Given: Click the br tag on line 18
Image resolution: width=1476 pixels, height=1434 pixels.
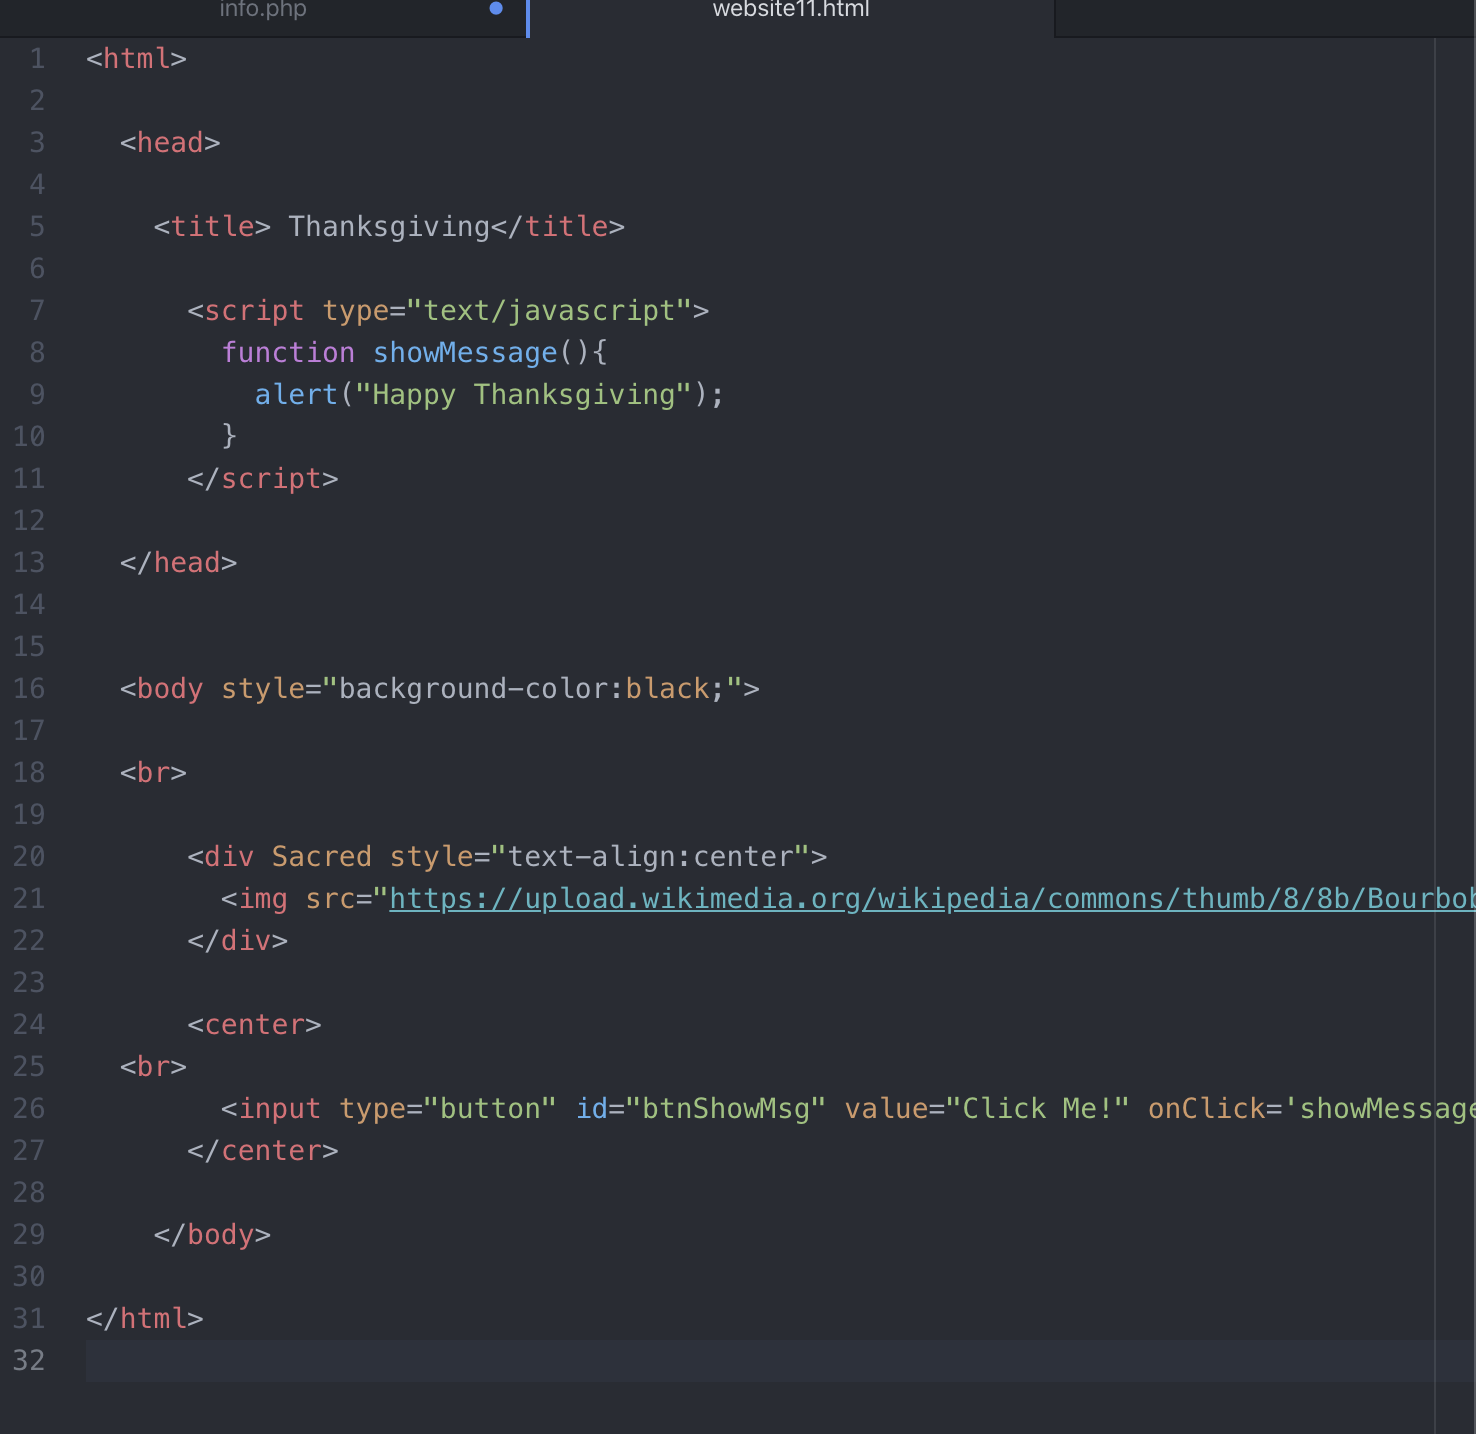Looking at the screenshot, I should pos(153,773).
